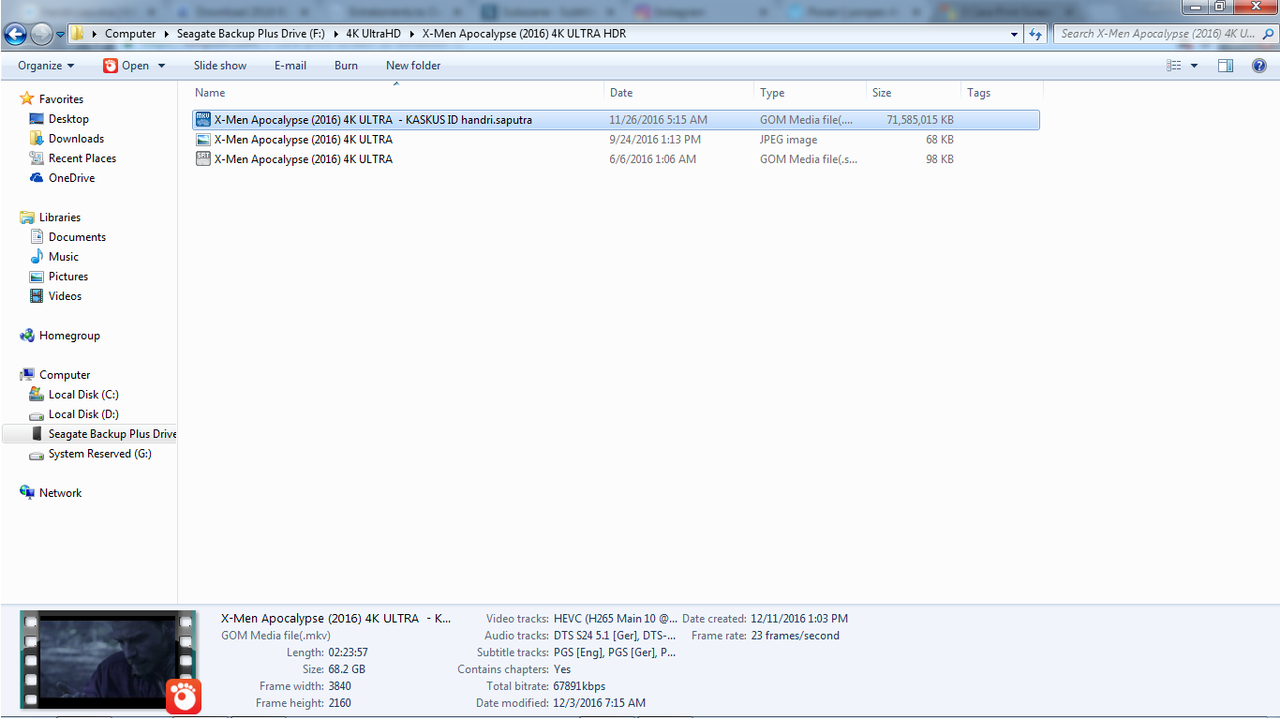Click Computer in the address path
The height and width of the screenshot is (720, 1280).
point(130,33)
